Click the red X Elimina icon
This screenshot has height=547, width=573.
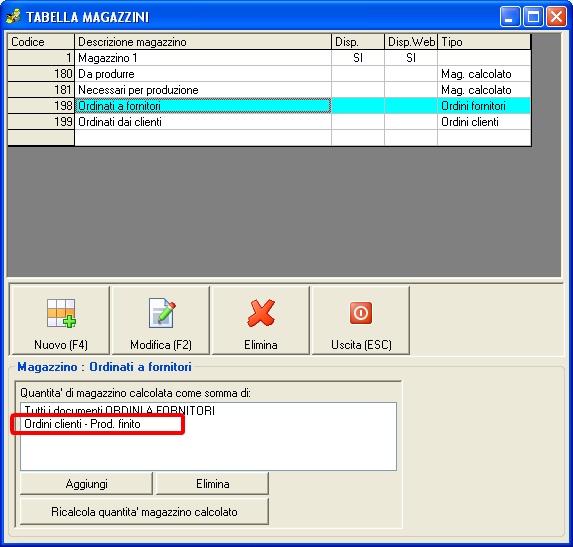[x=261, y=313]
